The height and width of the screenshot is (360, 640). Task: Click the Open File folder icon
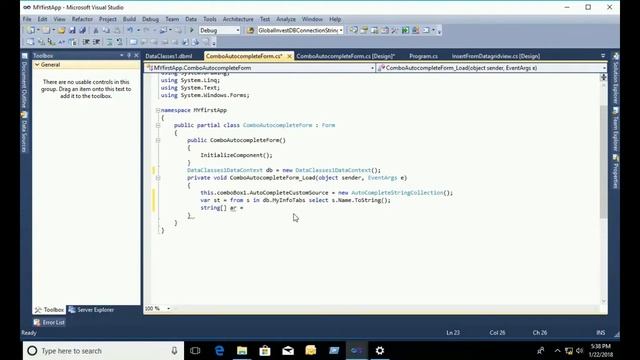point(61,30)
